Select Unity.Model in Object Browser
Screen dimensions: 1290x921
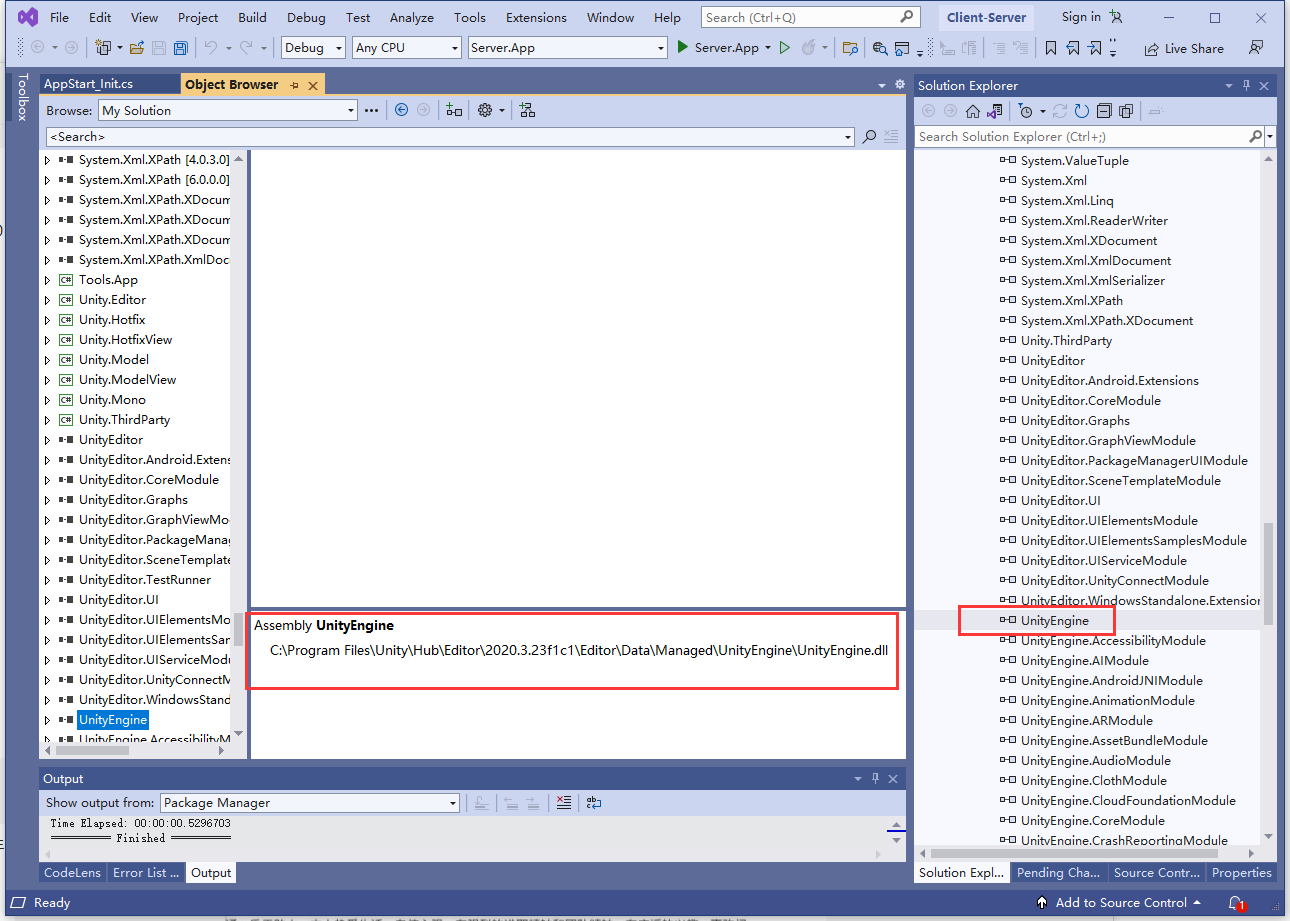pyautogui.click(x=114, y=360)
